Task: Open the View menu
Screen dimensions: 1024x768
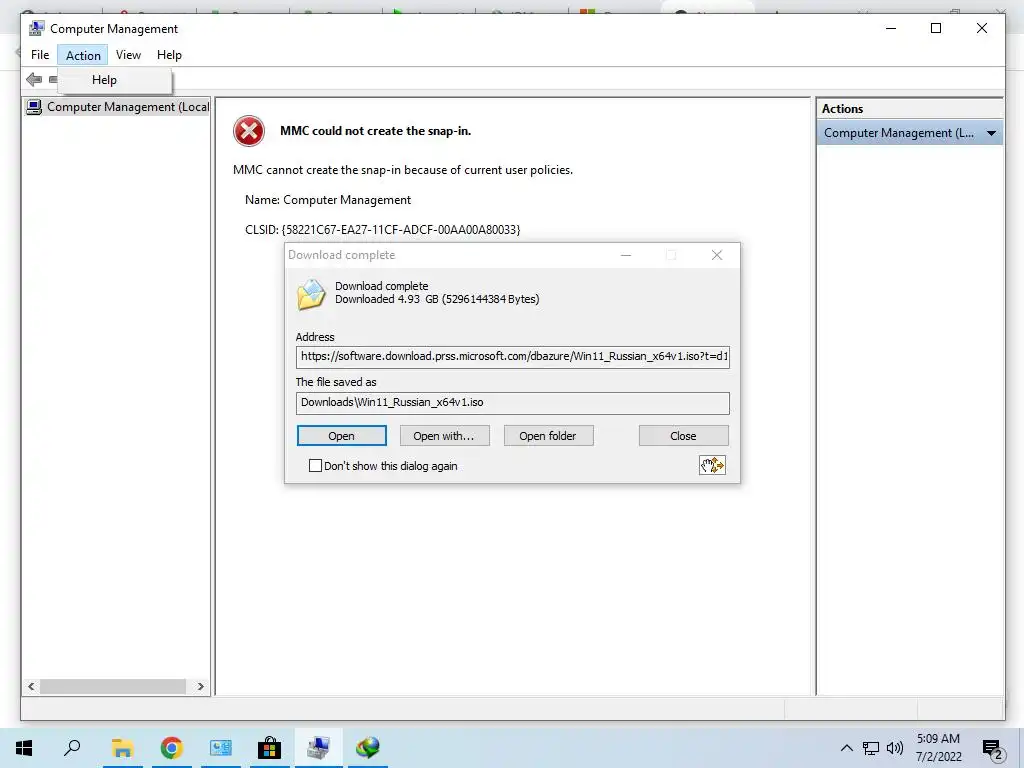Action: (128, 55)
